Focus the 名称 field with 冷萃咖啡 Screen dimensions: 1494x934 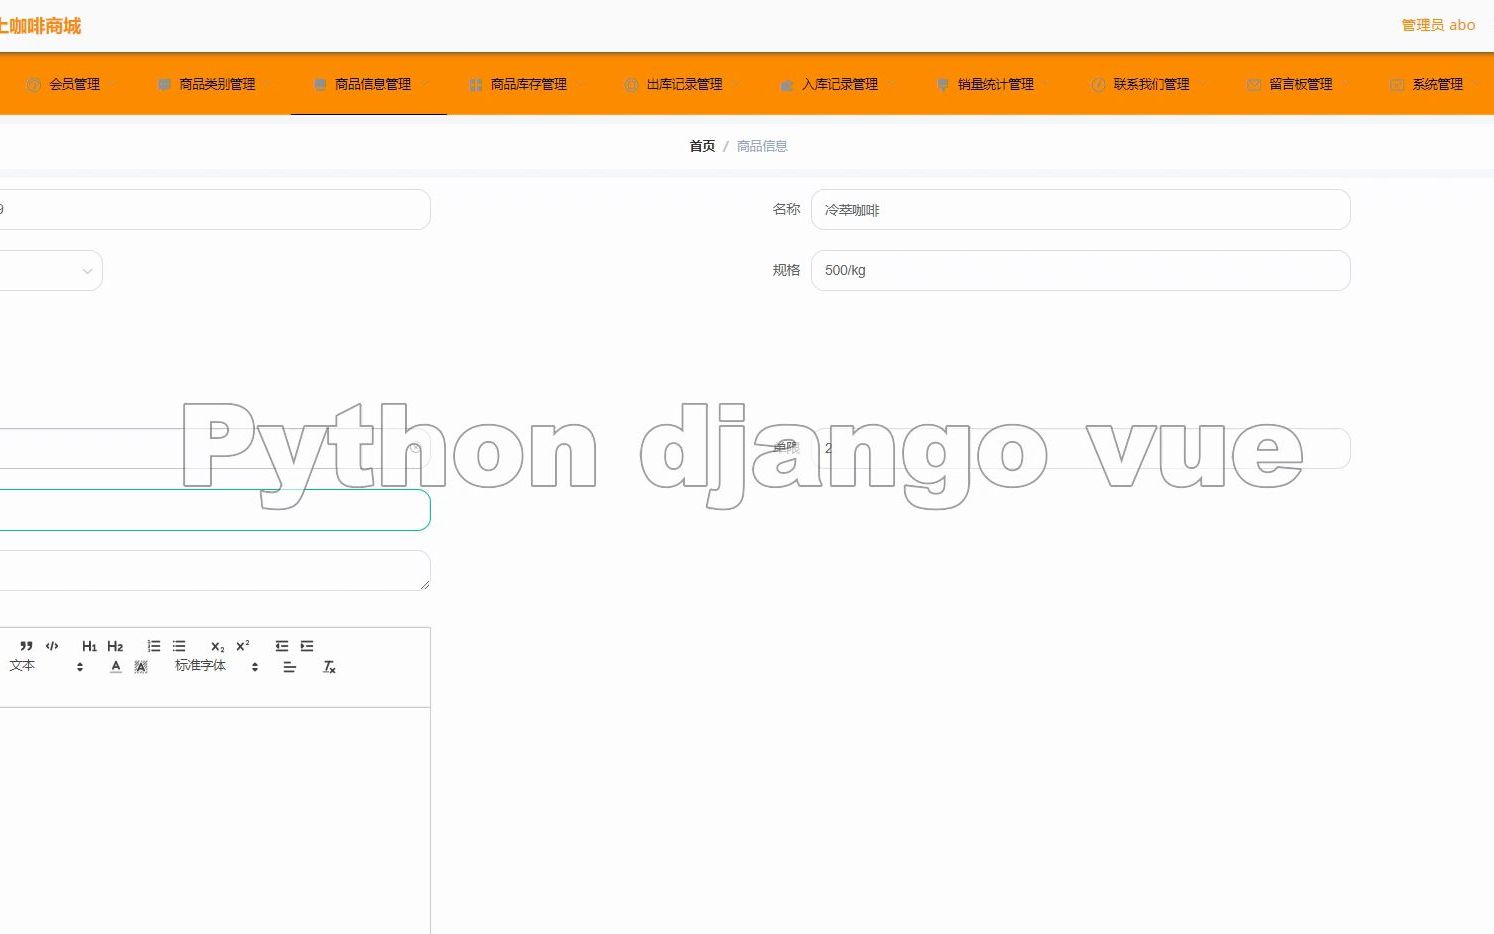click(1080, 210)
